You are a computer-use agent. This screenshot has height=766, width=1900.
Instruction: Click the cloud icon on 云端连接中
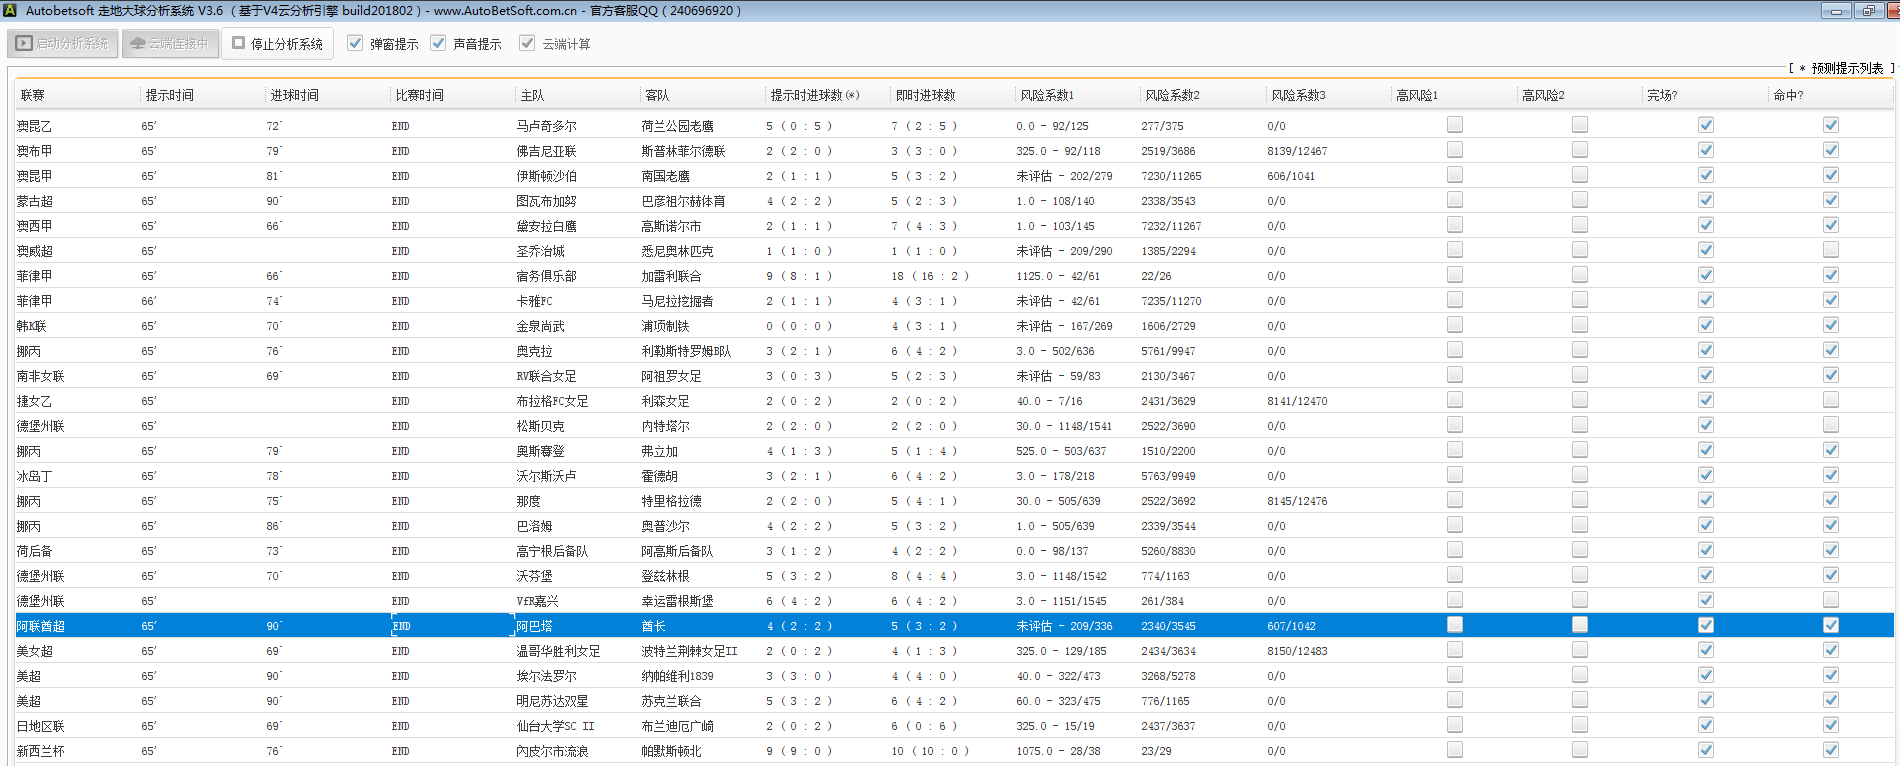pos(138,44)
